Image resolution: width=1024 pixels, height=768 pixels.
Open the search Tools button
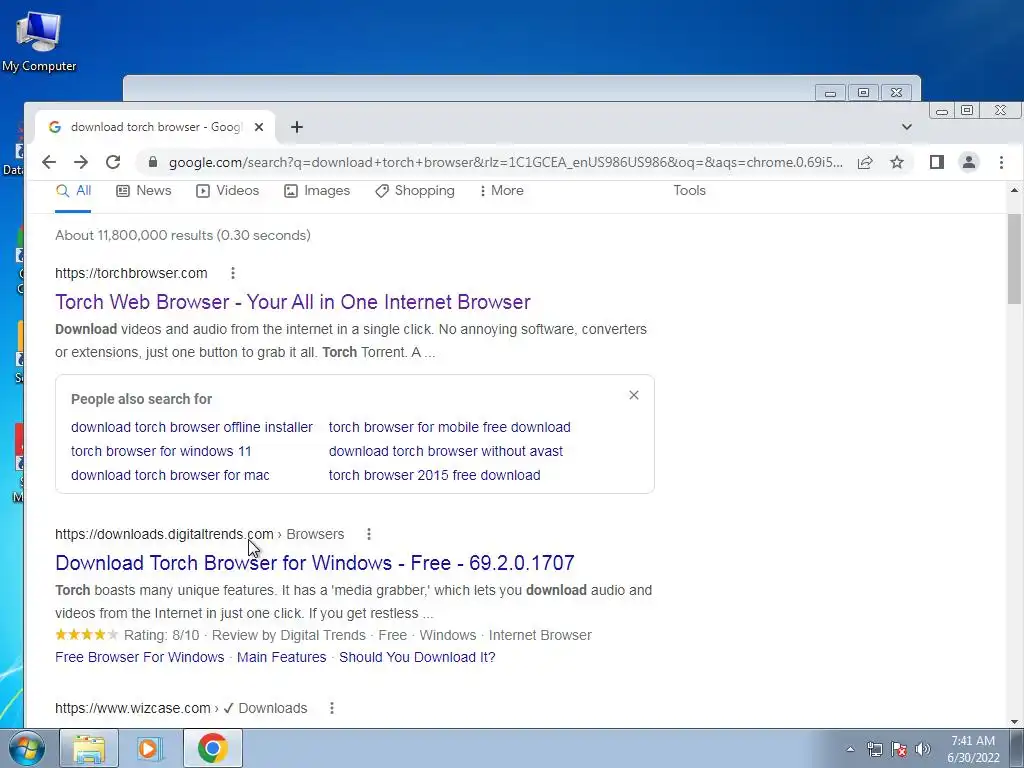(x=690, y=191)
